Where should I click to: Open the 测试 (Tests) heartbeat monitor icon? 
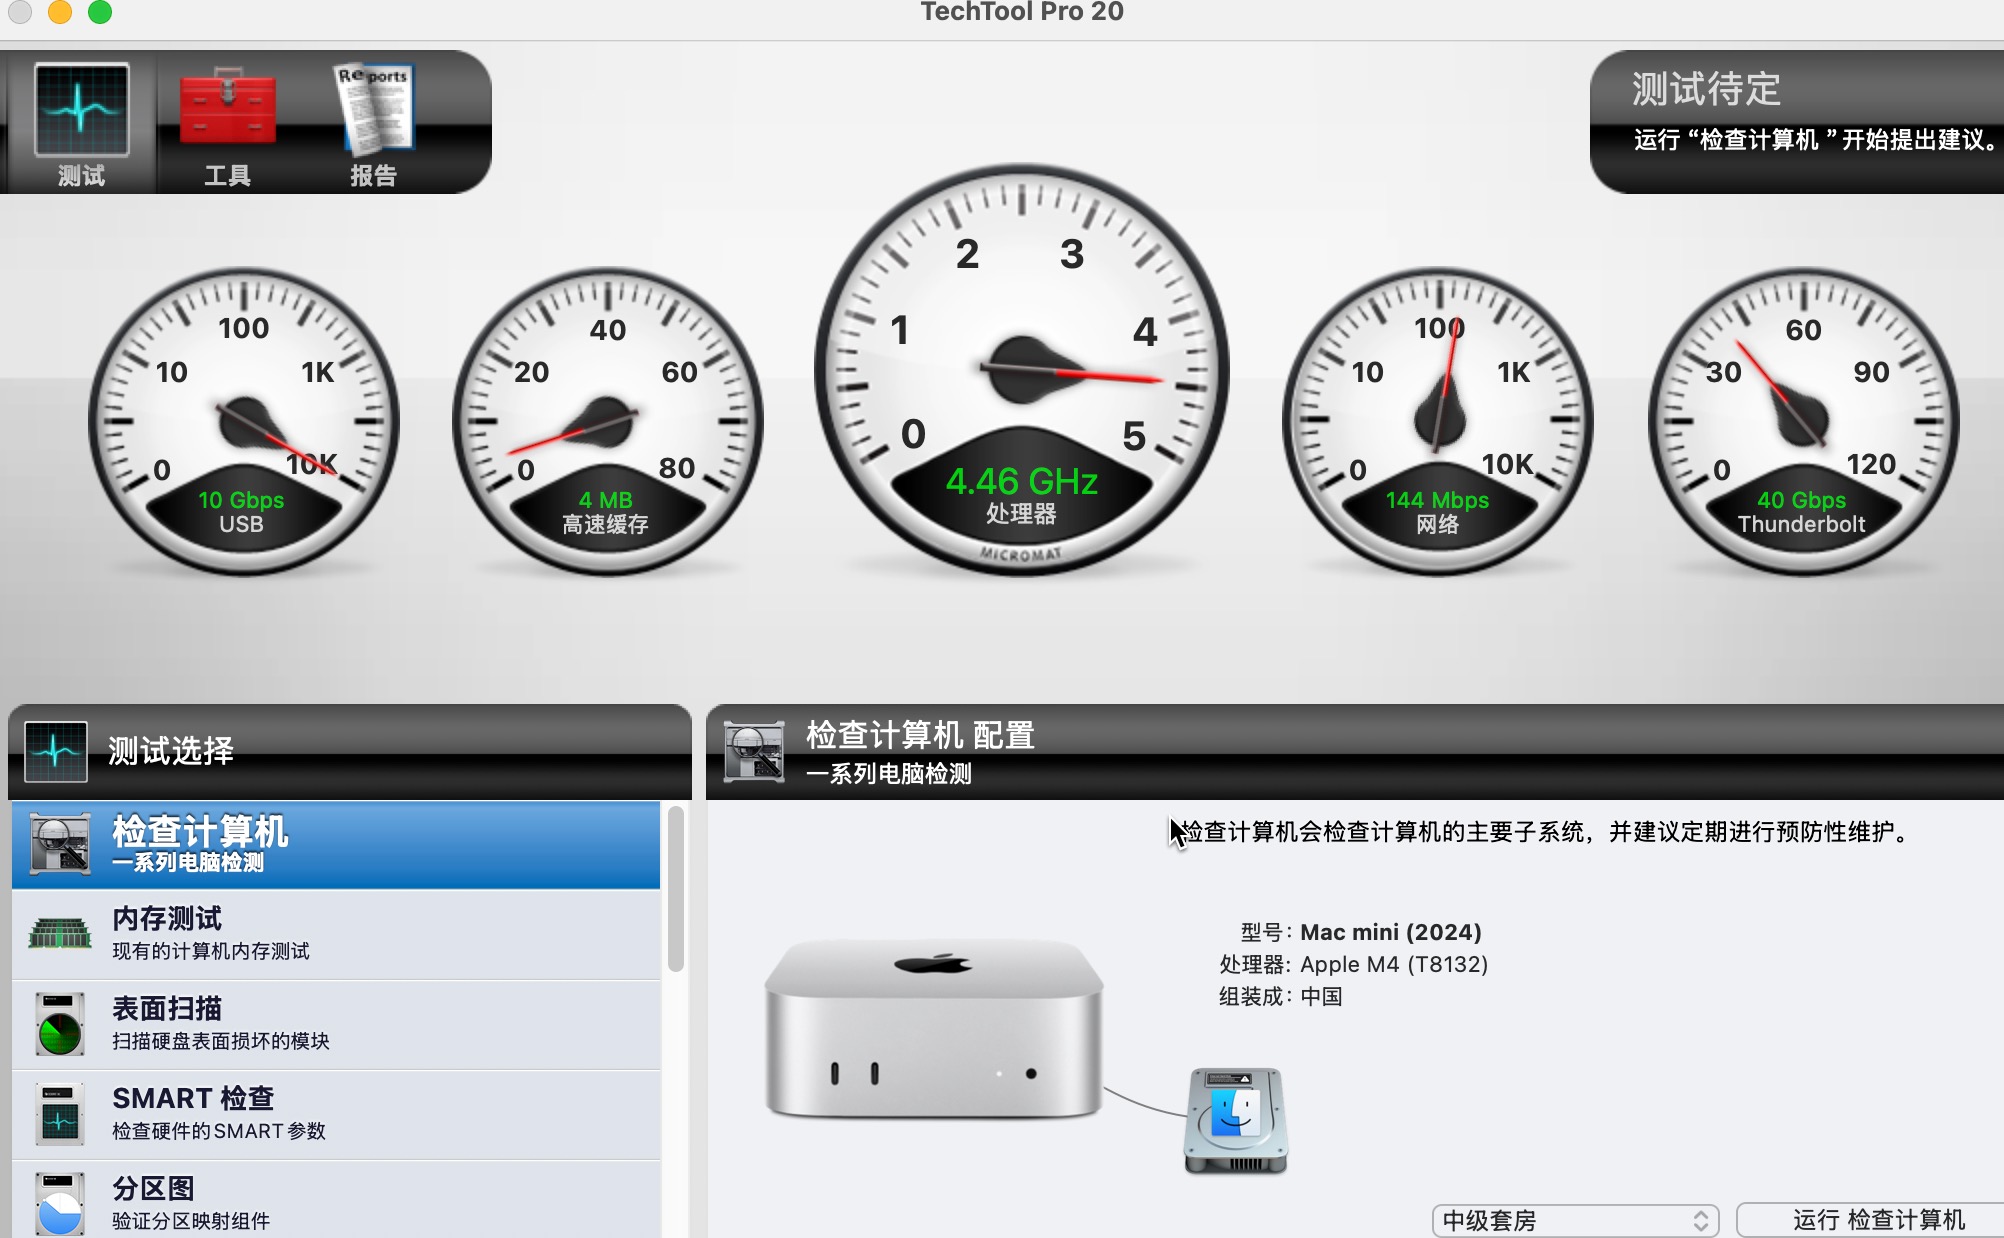(81, 110)
